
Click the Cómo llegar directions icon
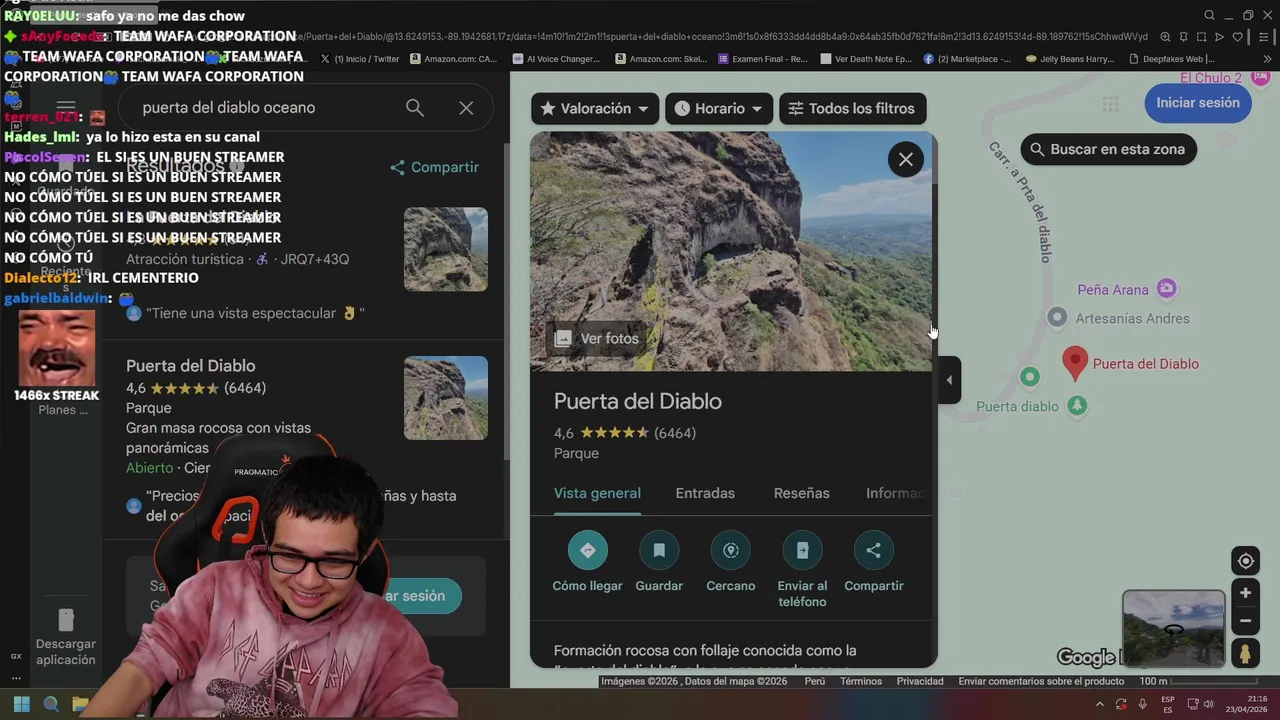tap(588, 550)
